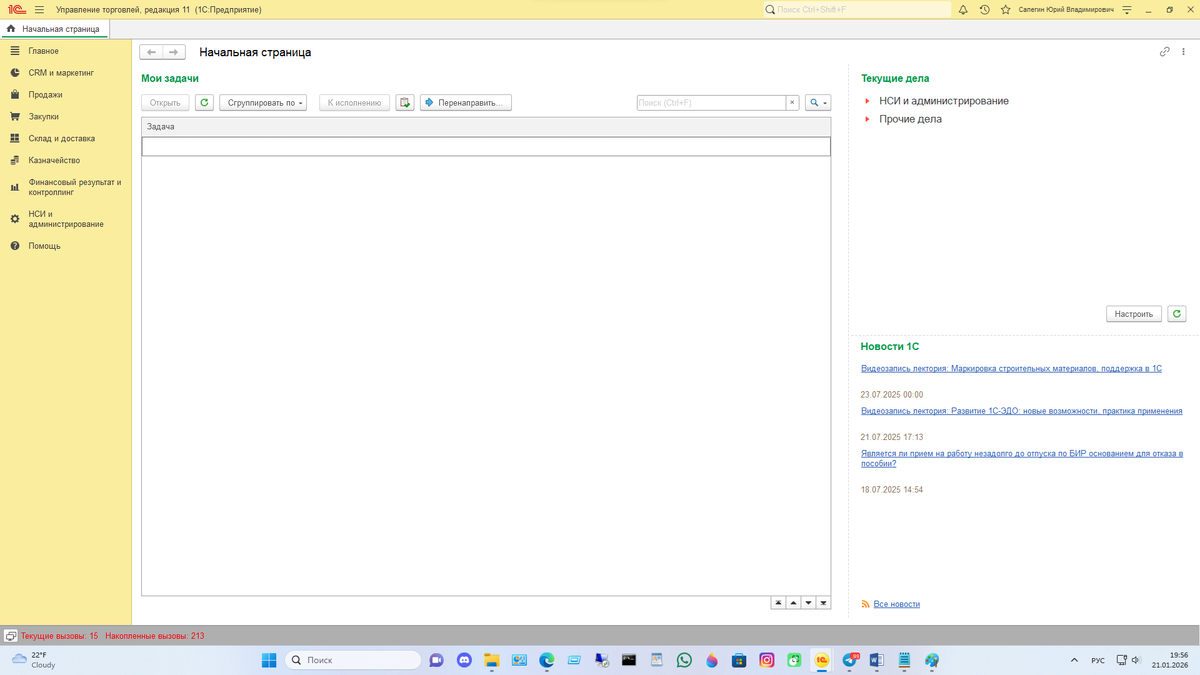Open Все новости link
Viewport: 1200px width, 675px height.
point(896,604)
